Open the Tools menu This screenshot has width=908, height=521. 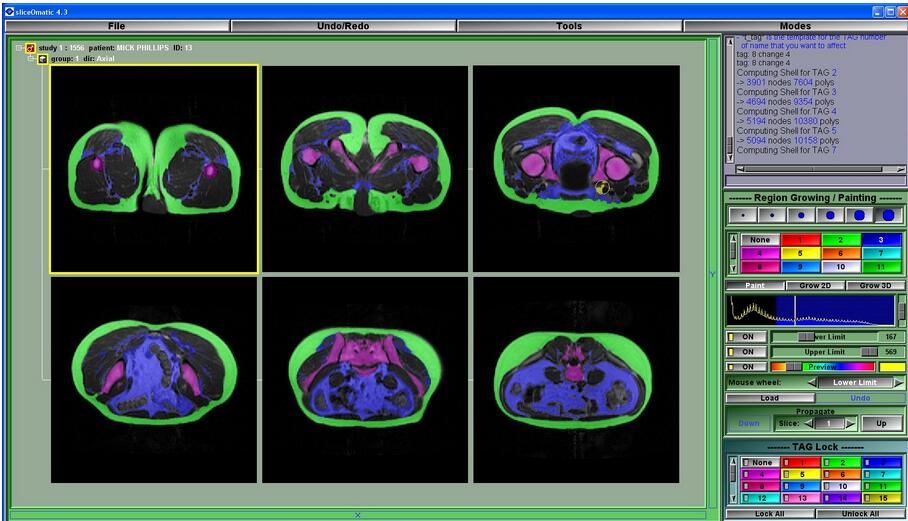(x=569, y=26)
